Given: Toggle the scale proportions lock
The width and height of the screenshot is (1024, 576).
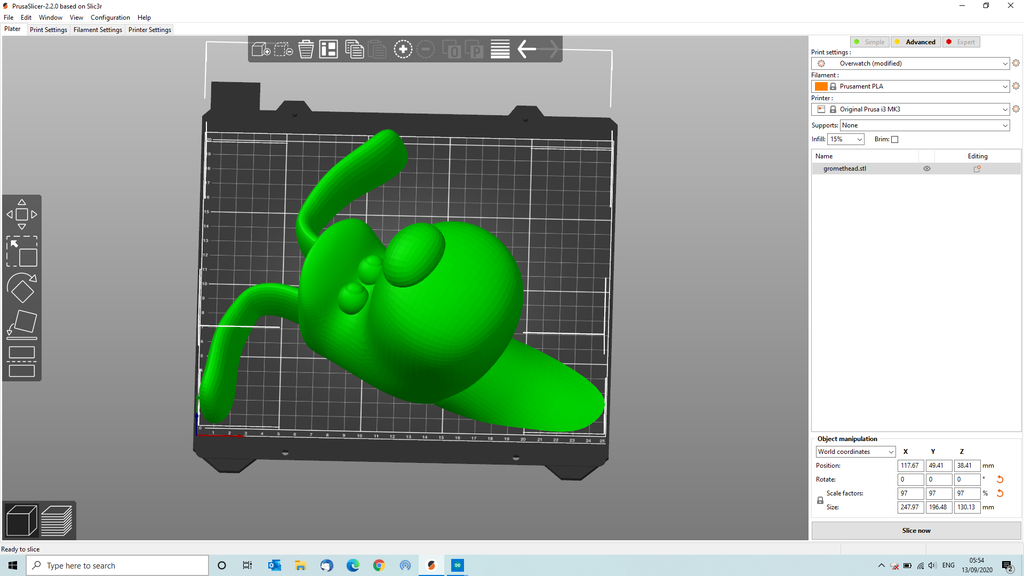Looking at the screenshot, I should (820, 500).
